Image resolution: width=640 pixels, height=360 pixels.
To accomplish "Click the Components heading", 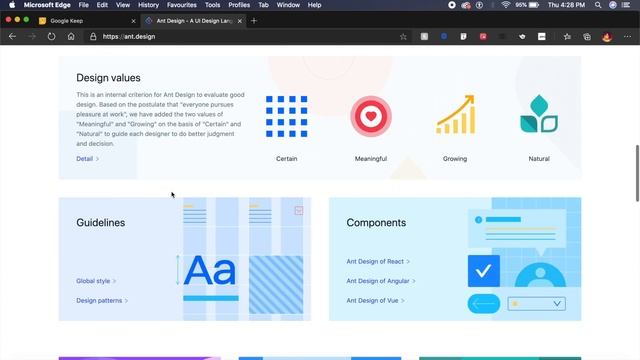I will click(376, 223).
